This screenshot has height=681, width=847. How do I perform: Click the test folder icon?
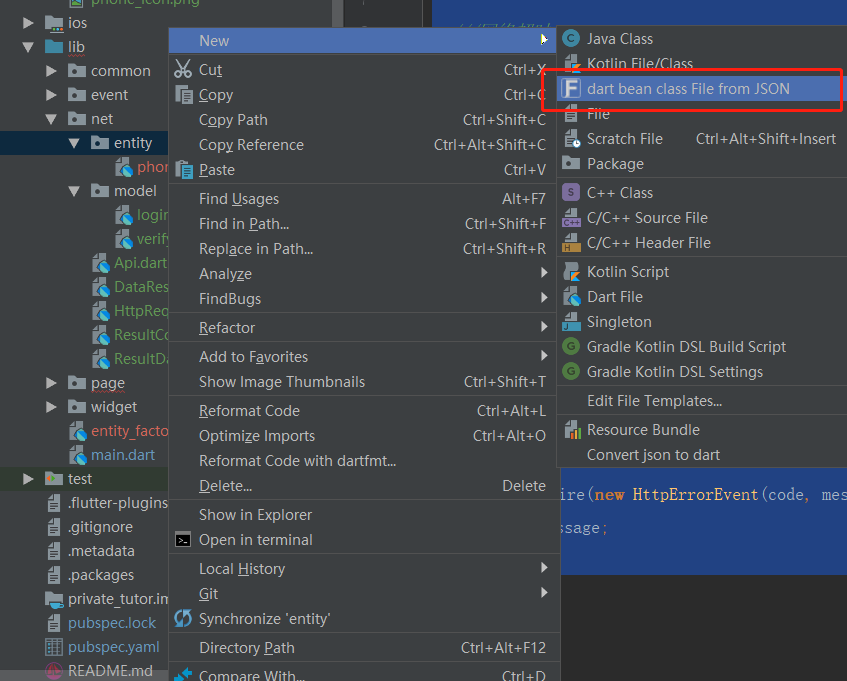[x=53, y=478]
